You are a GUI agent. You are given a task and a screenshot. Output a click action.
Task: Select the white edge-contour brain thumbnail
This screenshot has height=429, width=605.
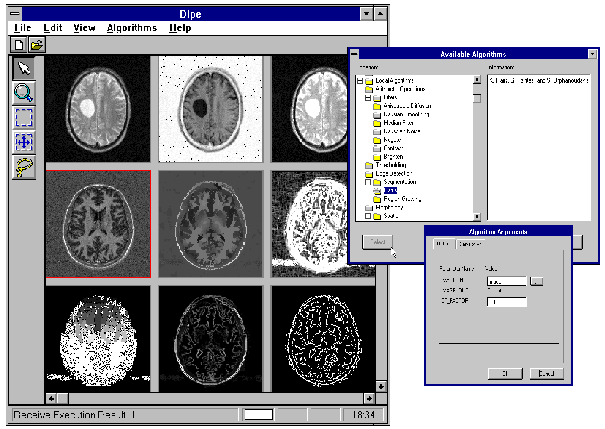tap(323, 339)
